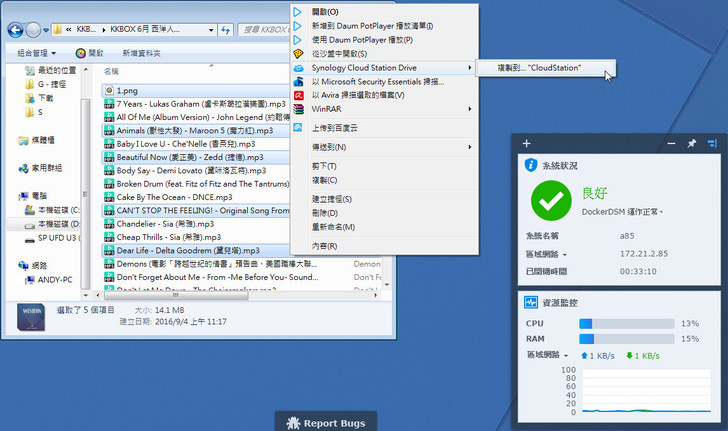This screenshot has width=728, height=431.
Task: Click mp3 icon of Baby I Love U
Action: coord(109,144)
